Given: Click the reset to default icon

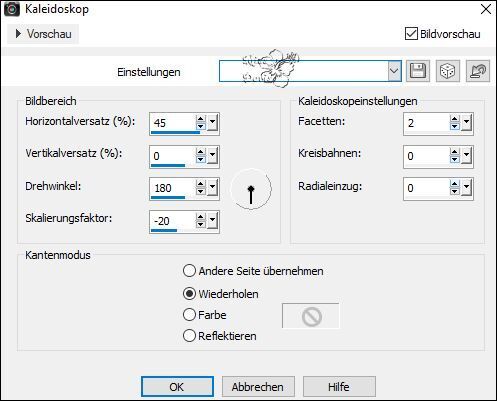Looking at the screenshot, I should click(x=478, y=71).
